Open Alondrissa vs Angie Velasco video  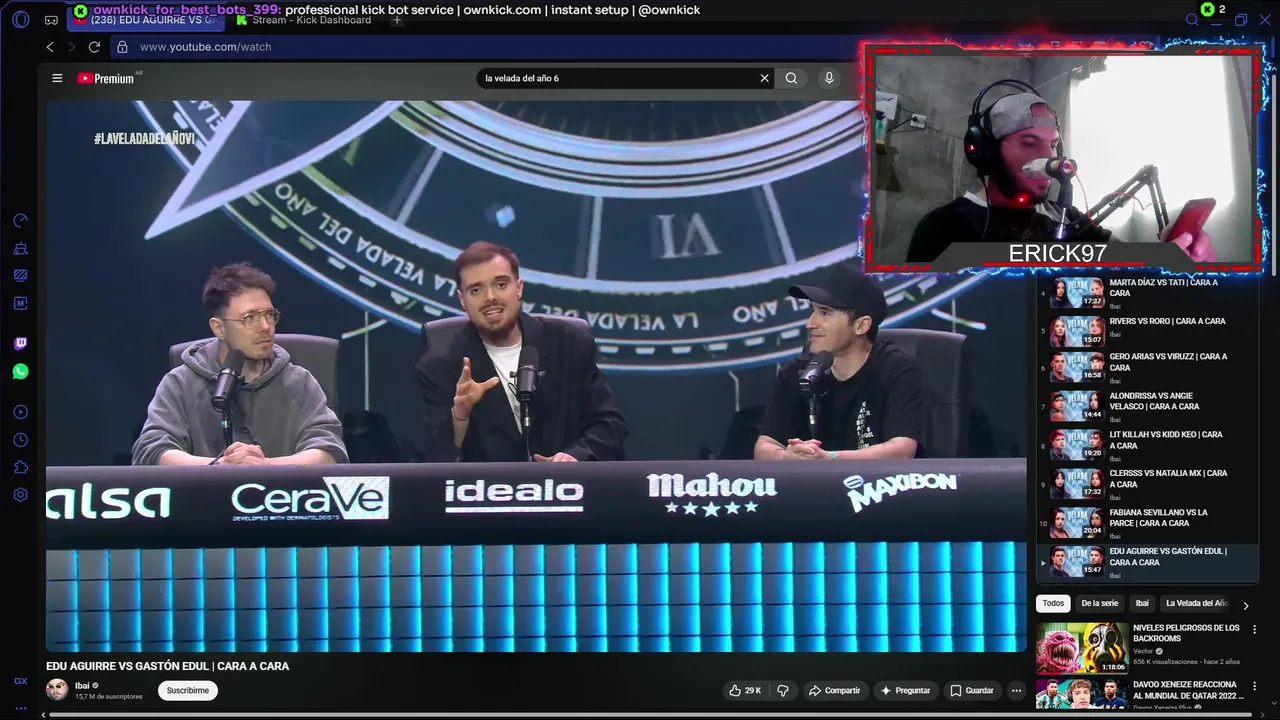pos(1146,406)
